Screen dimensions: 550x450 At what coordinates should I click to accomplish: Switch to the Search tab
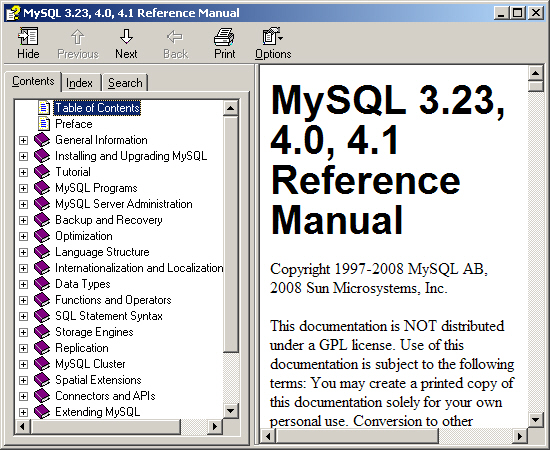(125, 83)
